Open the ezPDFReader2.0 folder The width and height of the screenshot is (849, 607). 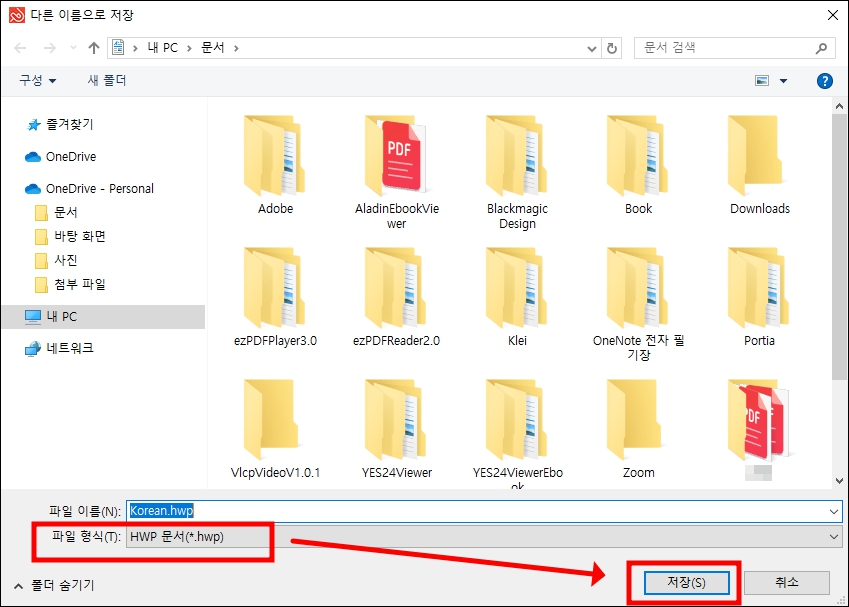[x=396, y=297]
